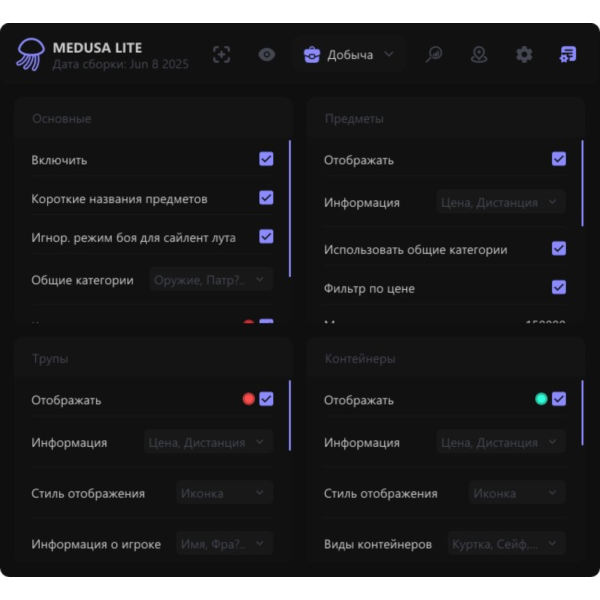Click the Информация dropdown in Предметы
Viewport: 600px width, 600px height.
pos(501,202)
